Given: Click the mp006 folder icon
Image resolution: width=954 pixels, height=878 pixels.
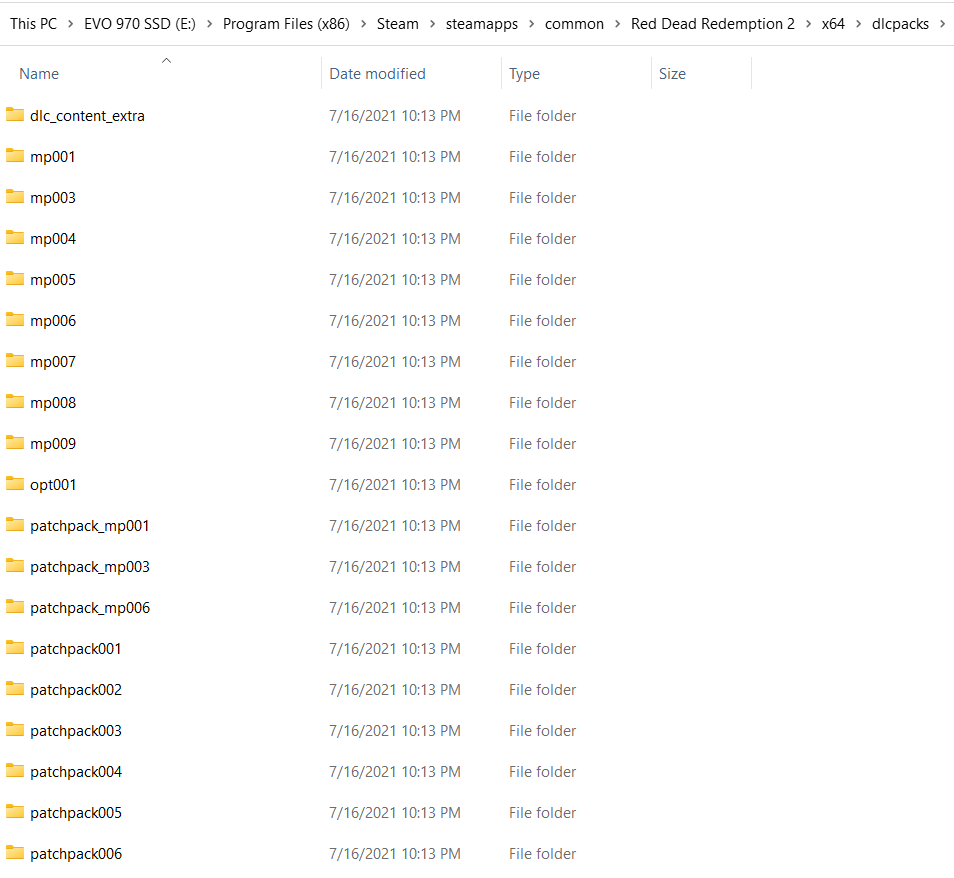Looking at the screenshot, I should pyautogui.click(x=15, y=319).
